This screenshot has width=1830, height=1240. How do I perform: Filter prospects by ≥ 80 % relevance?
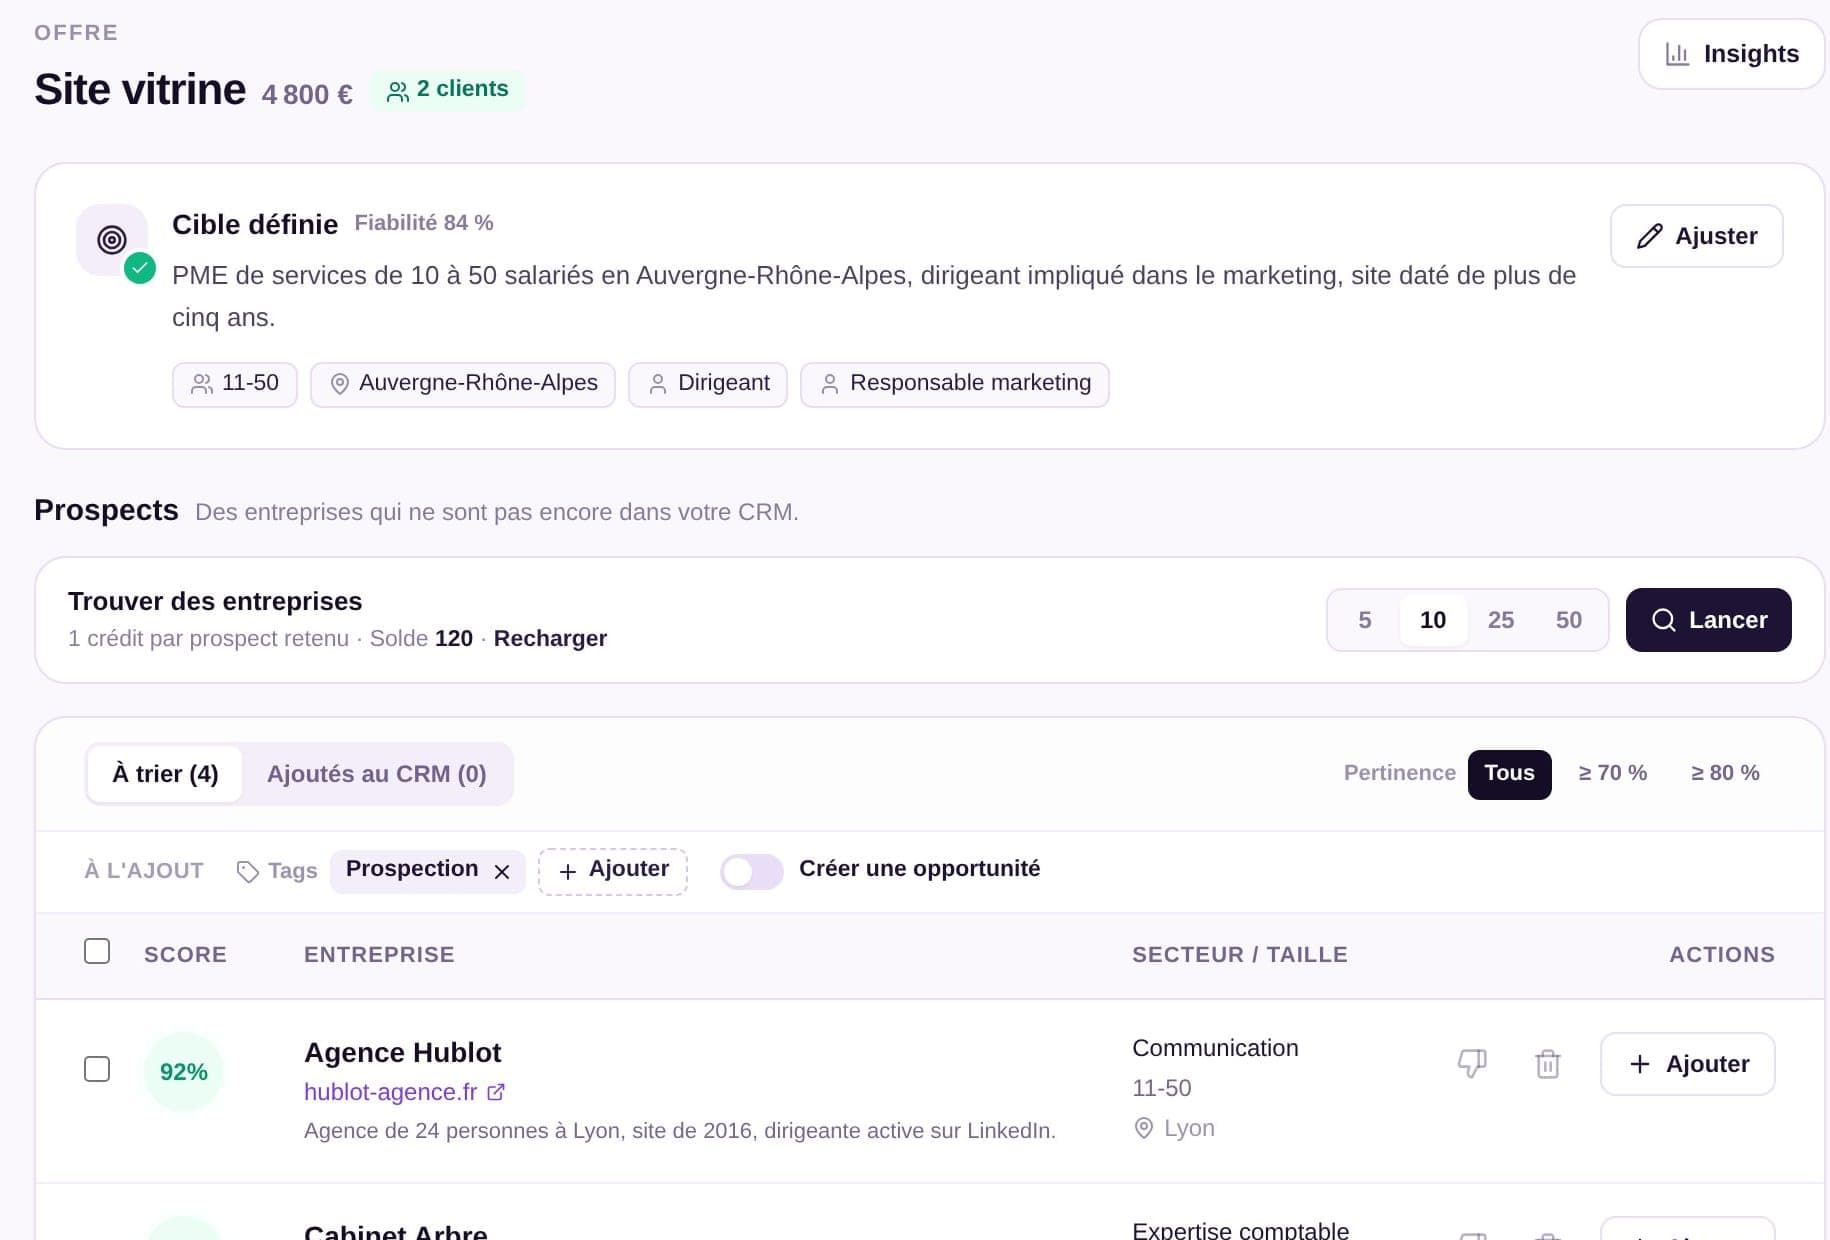point(1725,774)
